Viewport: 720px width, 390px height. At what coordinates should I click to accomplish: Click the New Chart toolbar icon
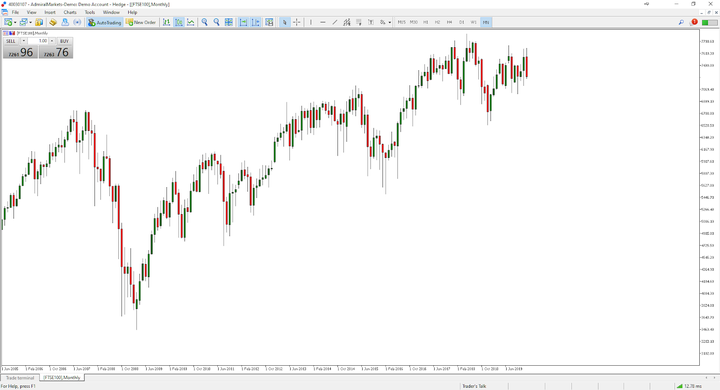[8, 22]
